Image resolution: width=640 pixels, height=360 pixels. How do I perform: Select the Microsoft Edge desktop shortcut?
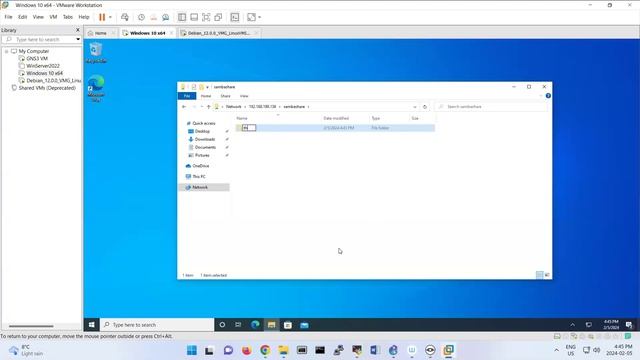pyautogui.click(x=96, y=88)
